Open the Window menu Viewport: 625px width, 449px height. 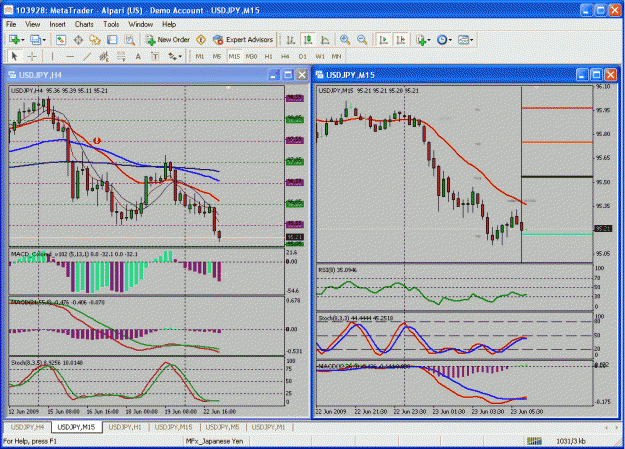[x=140, y=24]
